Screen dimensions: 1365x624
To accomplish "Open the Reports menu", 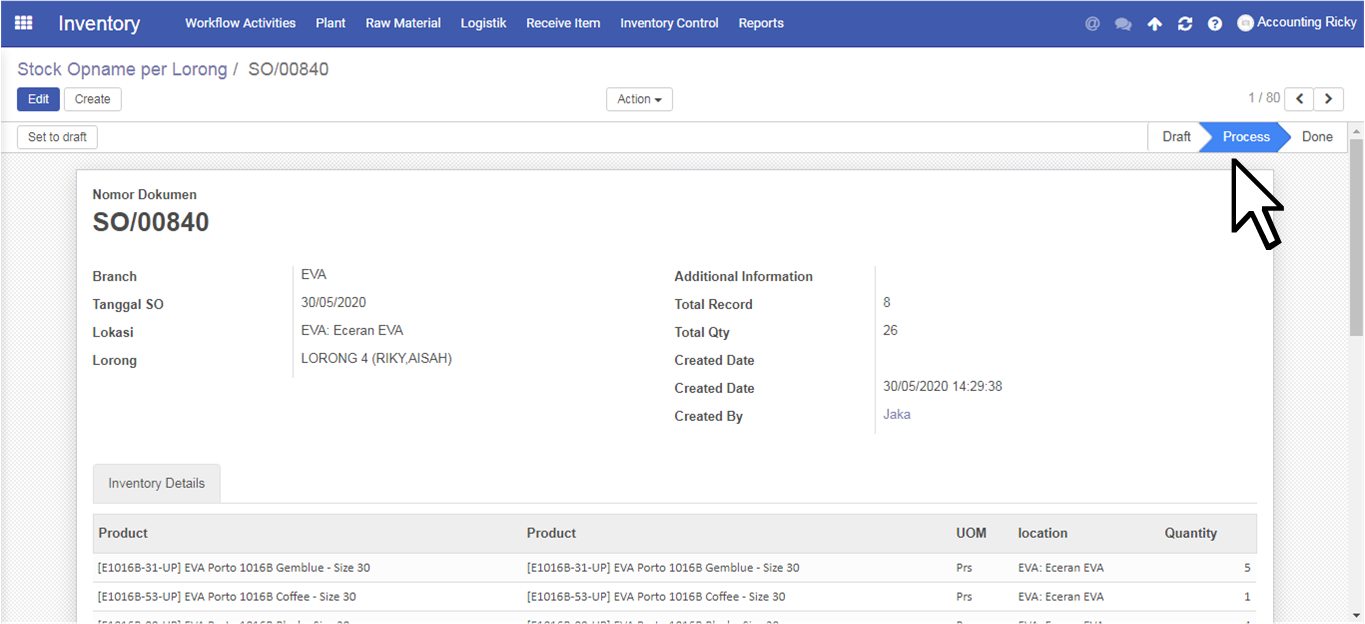I will (761, 23).
